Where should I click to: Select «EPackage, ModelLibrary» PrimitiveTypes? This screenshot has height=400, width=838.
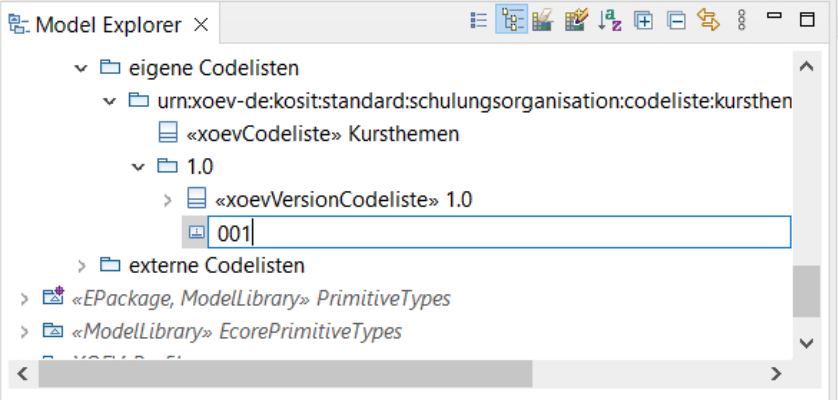260,298
